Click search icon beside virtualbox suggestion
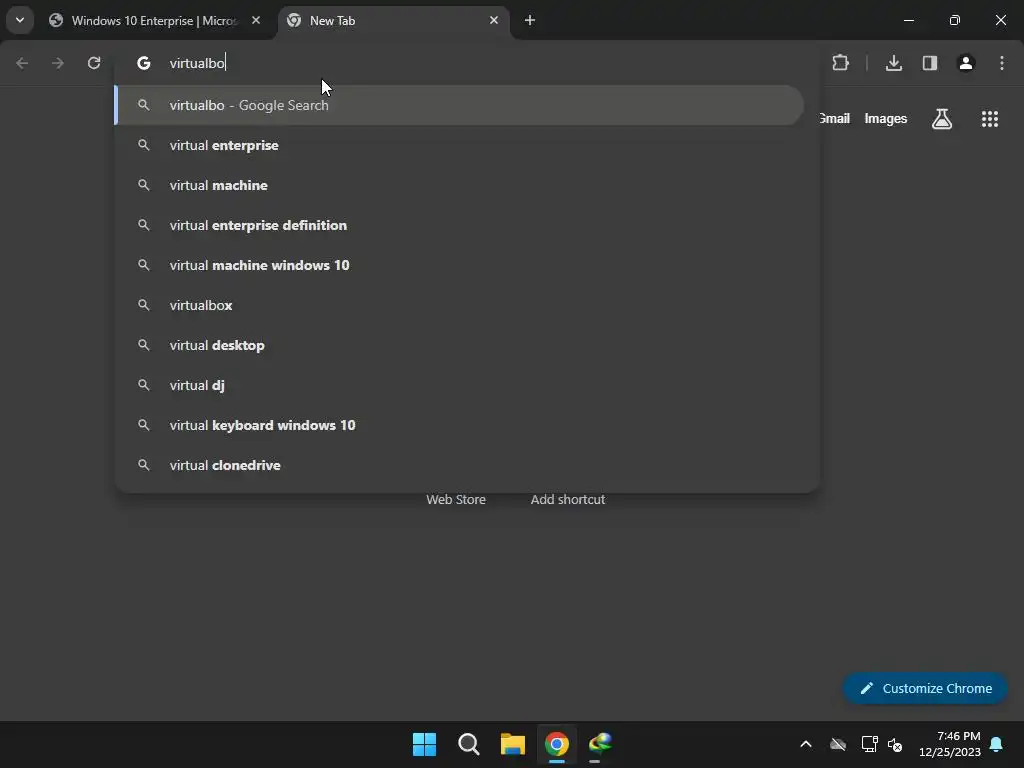This screenshot has height=768, width=1024. [x=144, y=305]
